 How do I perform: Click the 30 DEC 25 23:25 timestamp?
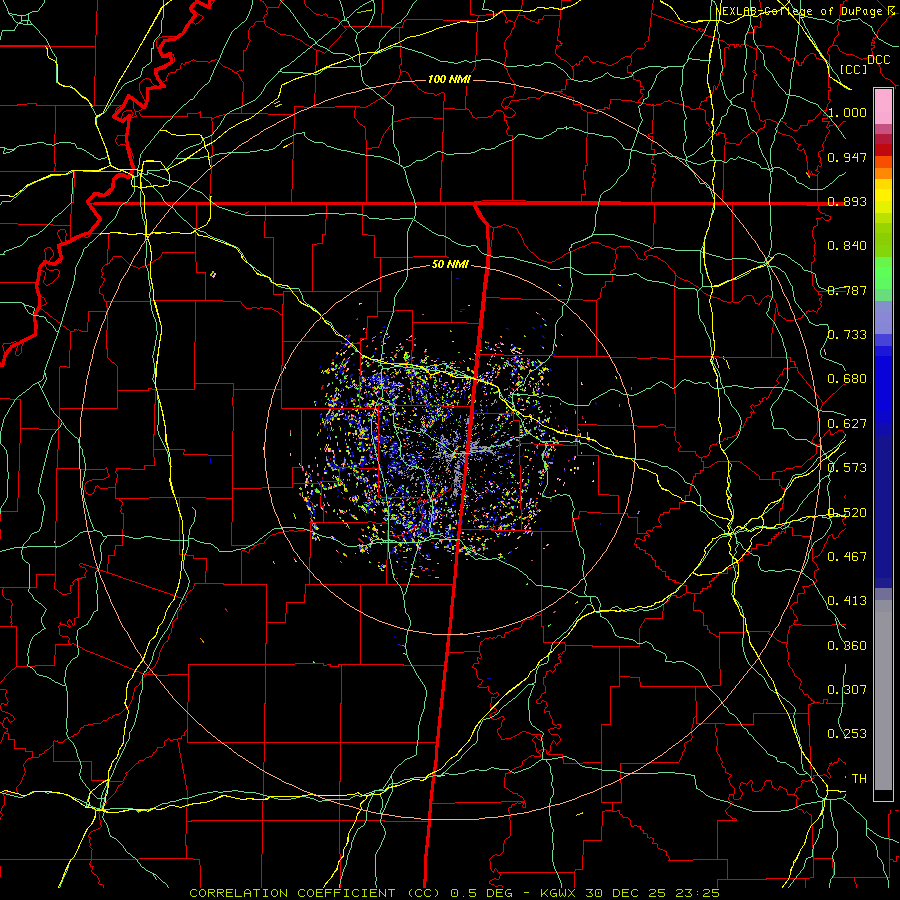point(653,893)
